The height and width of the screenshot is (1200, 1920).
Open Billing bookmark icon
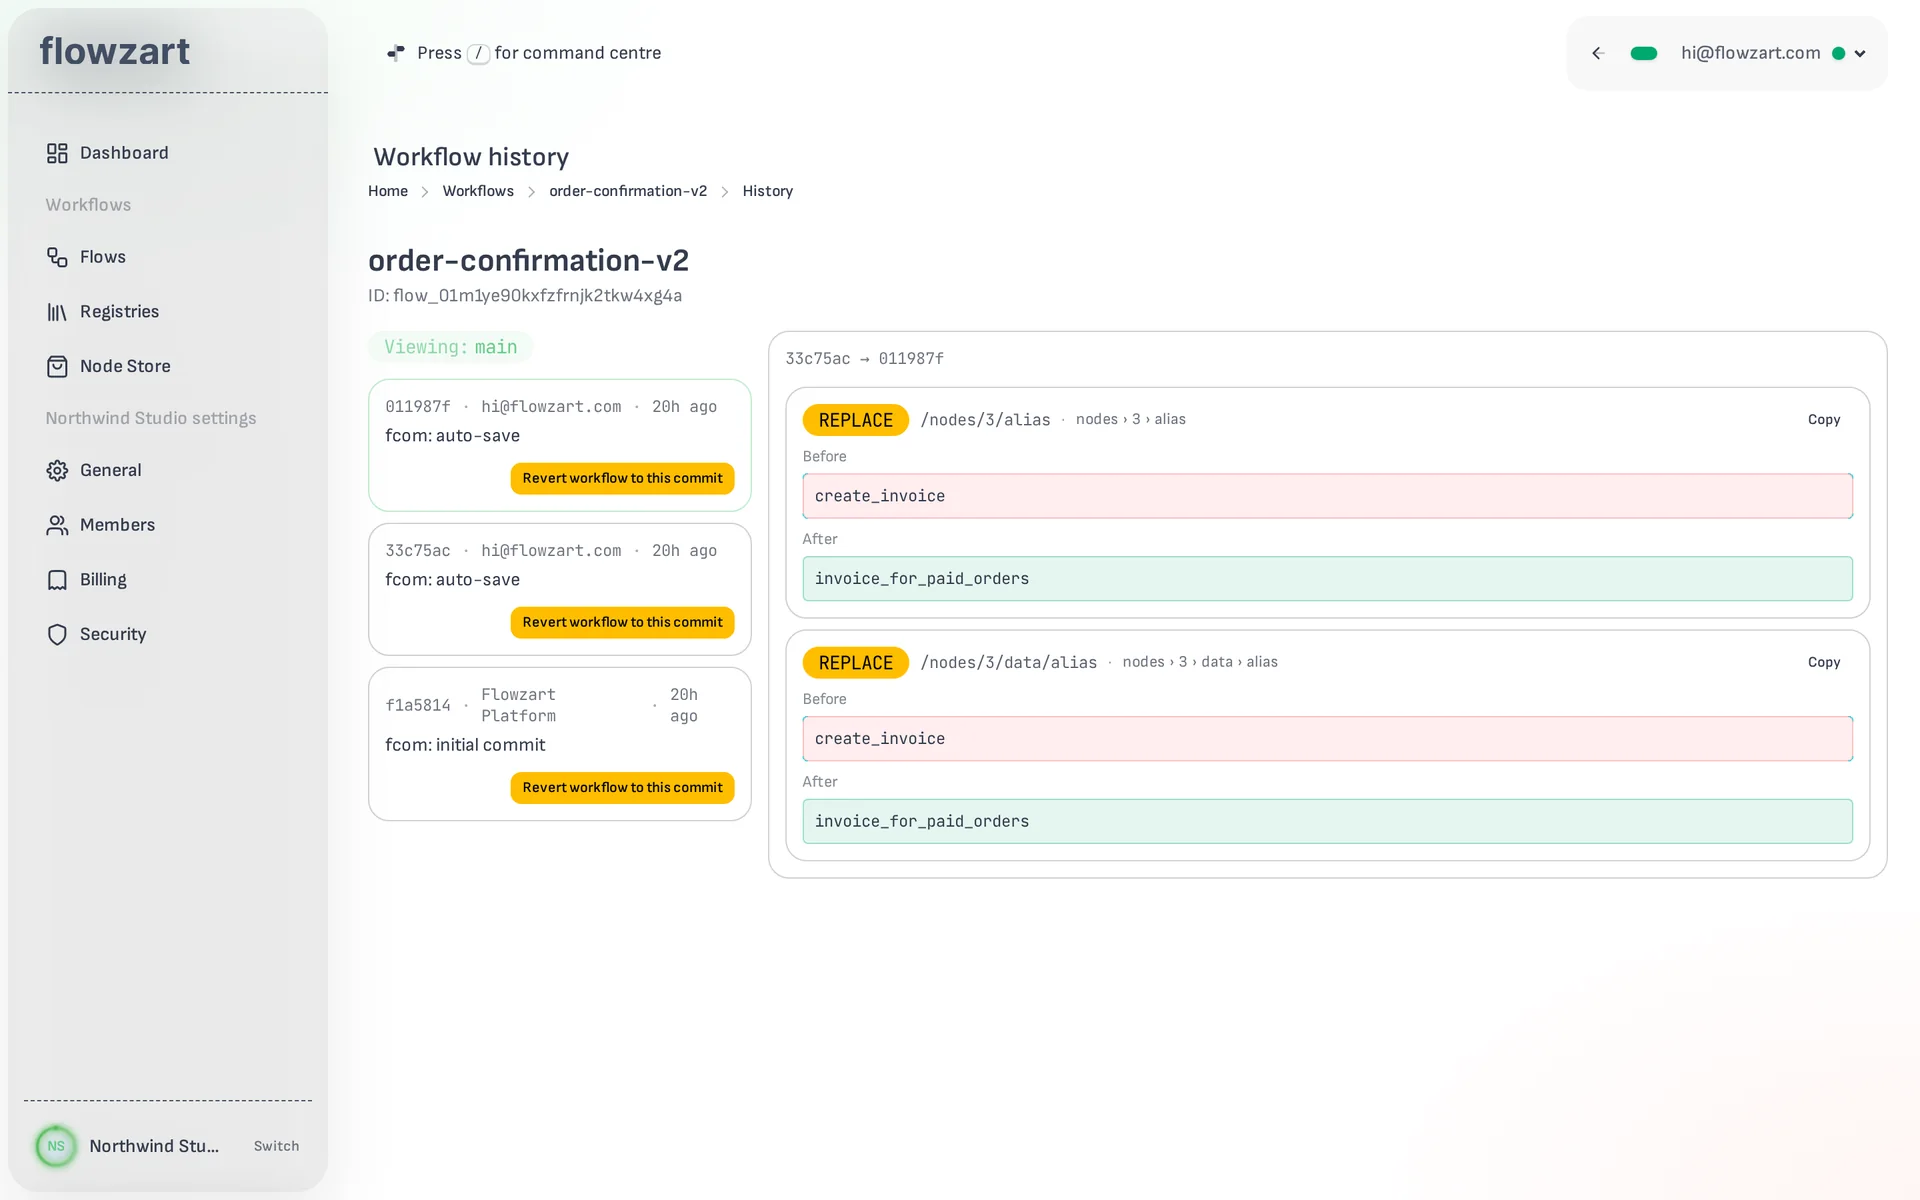57,580
